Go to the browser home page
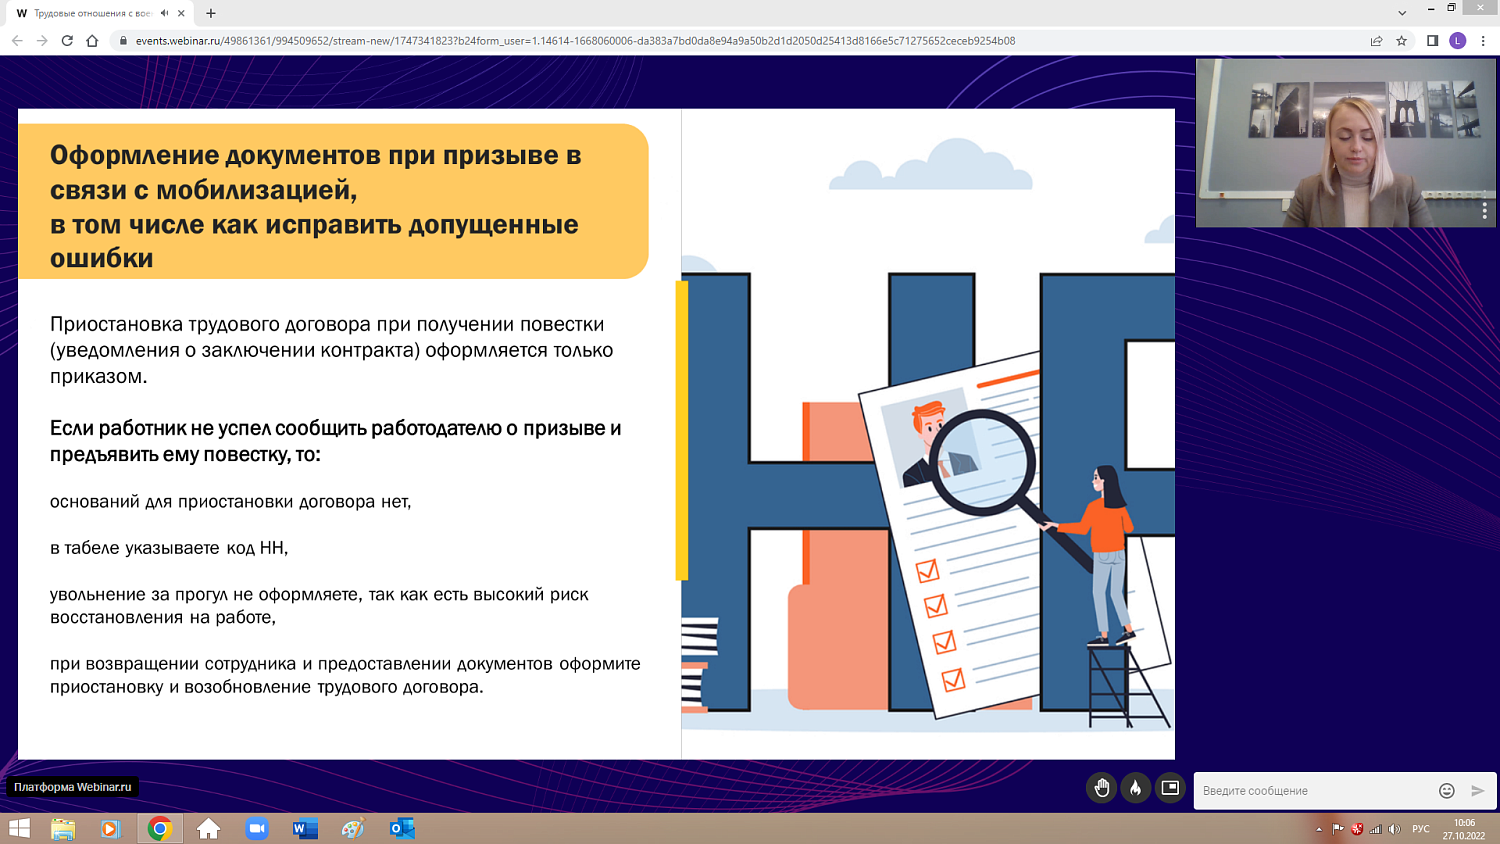 click(x=92, y=41)
